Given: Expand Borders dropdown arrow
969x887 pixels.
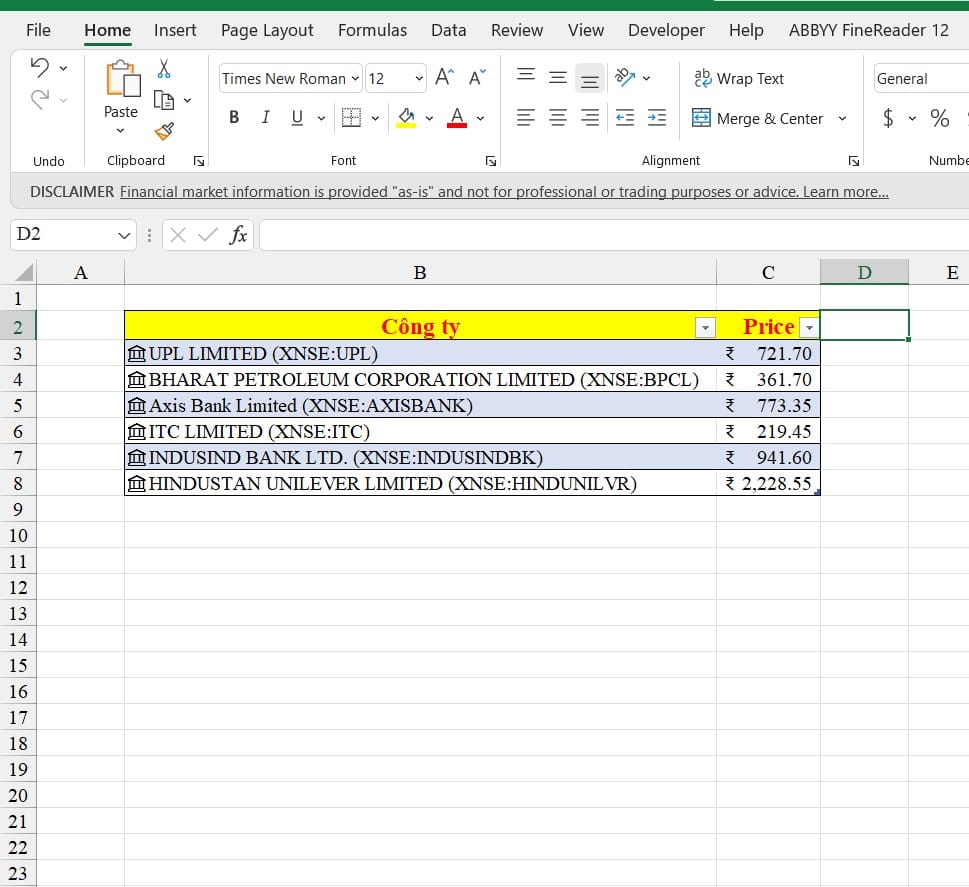Looking at the screenshot, I should point(375,118).
